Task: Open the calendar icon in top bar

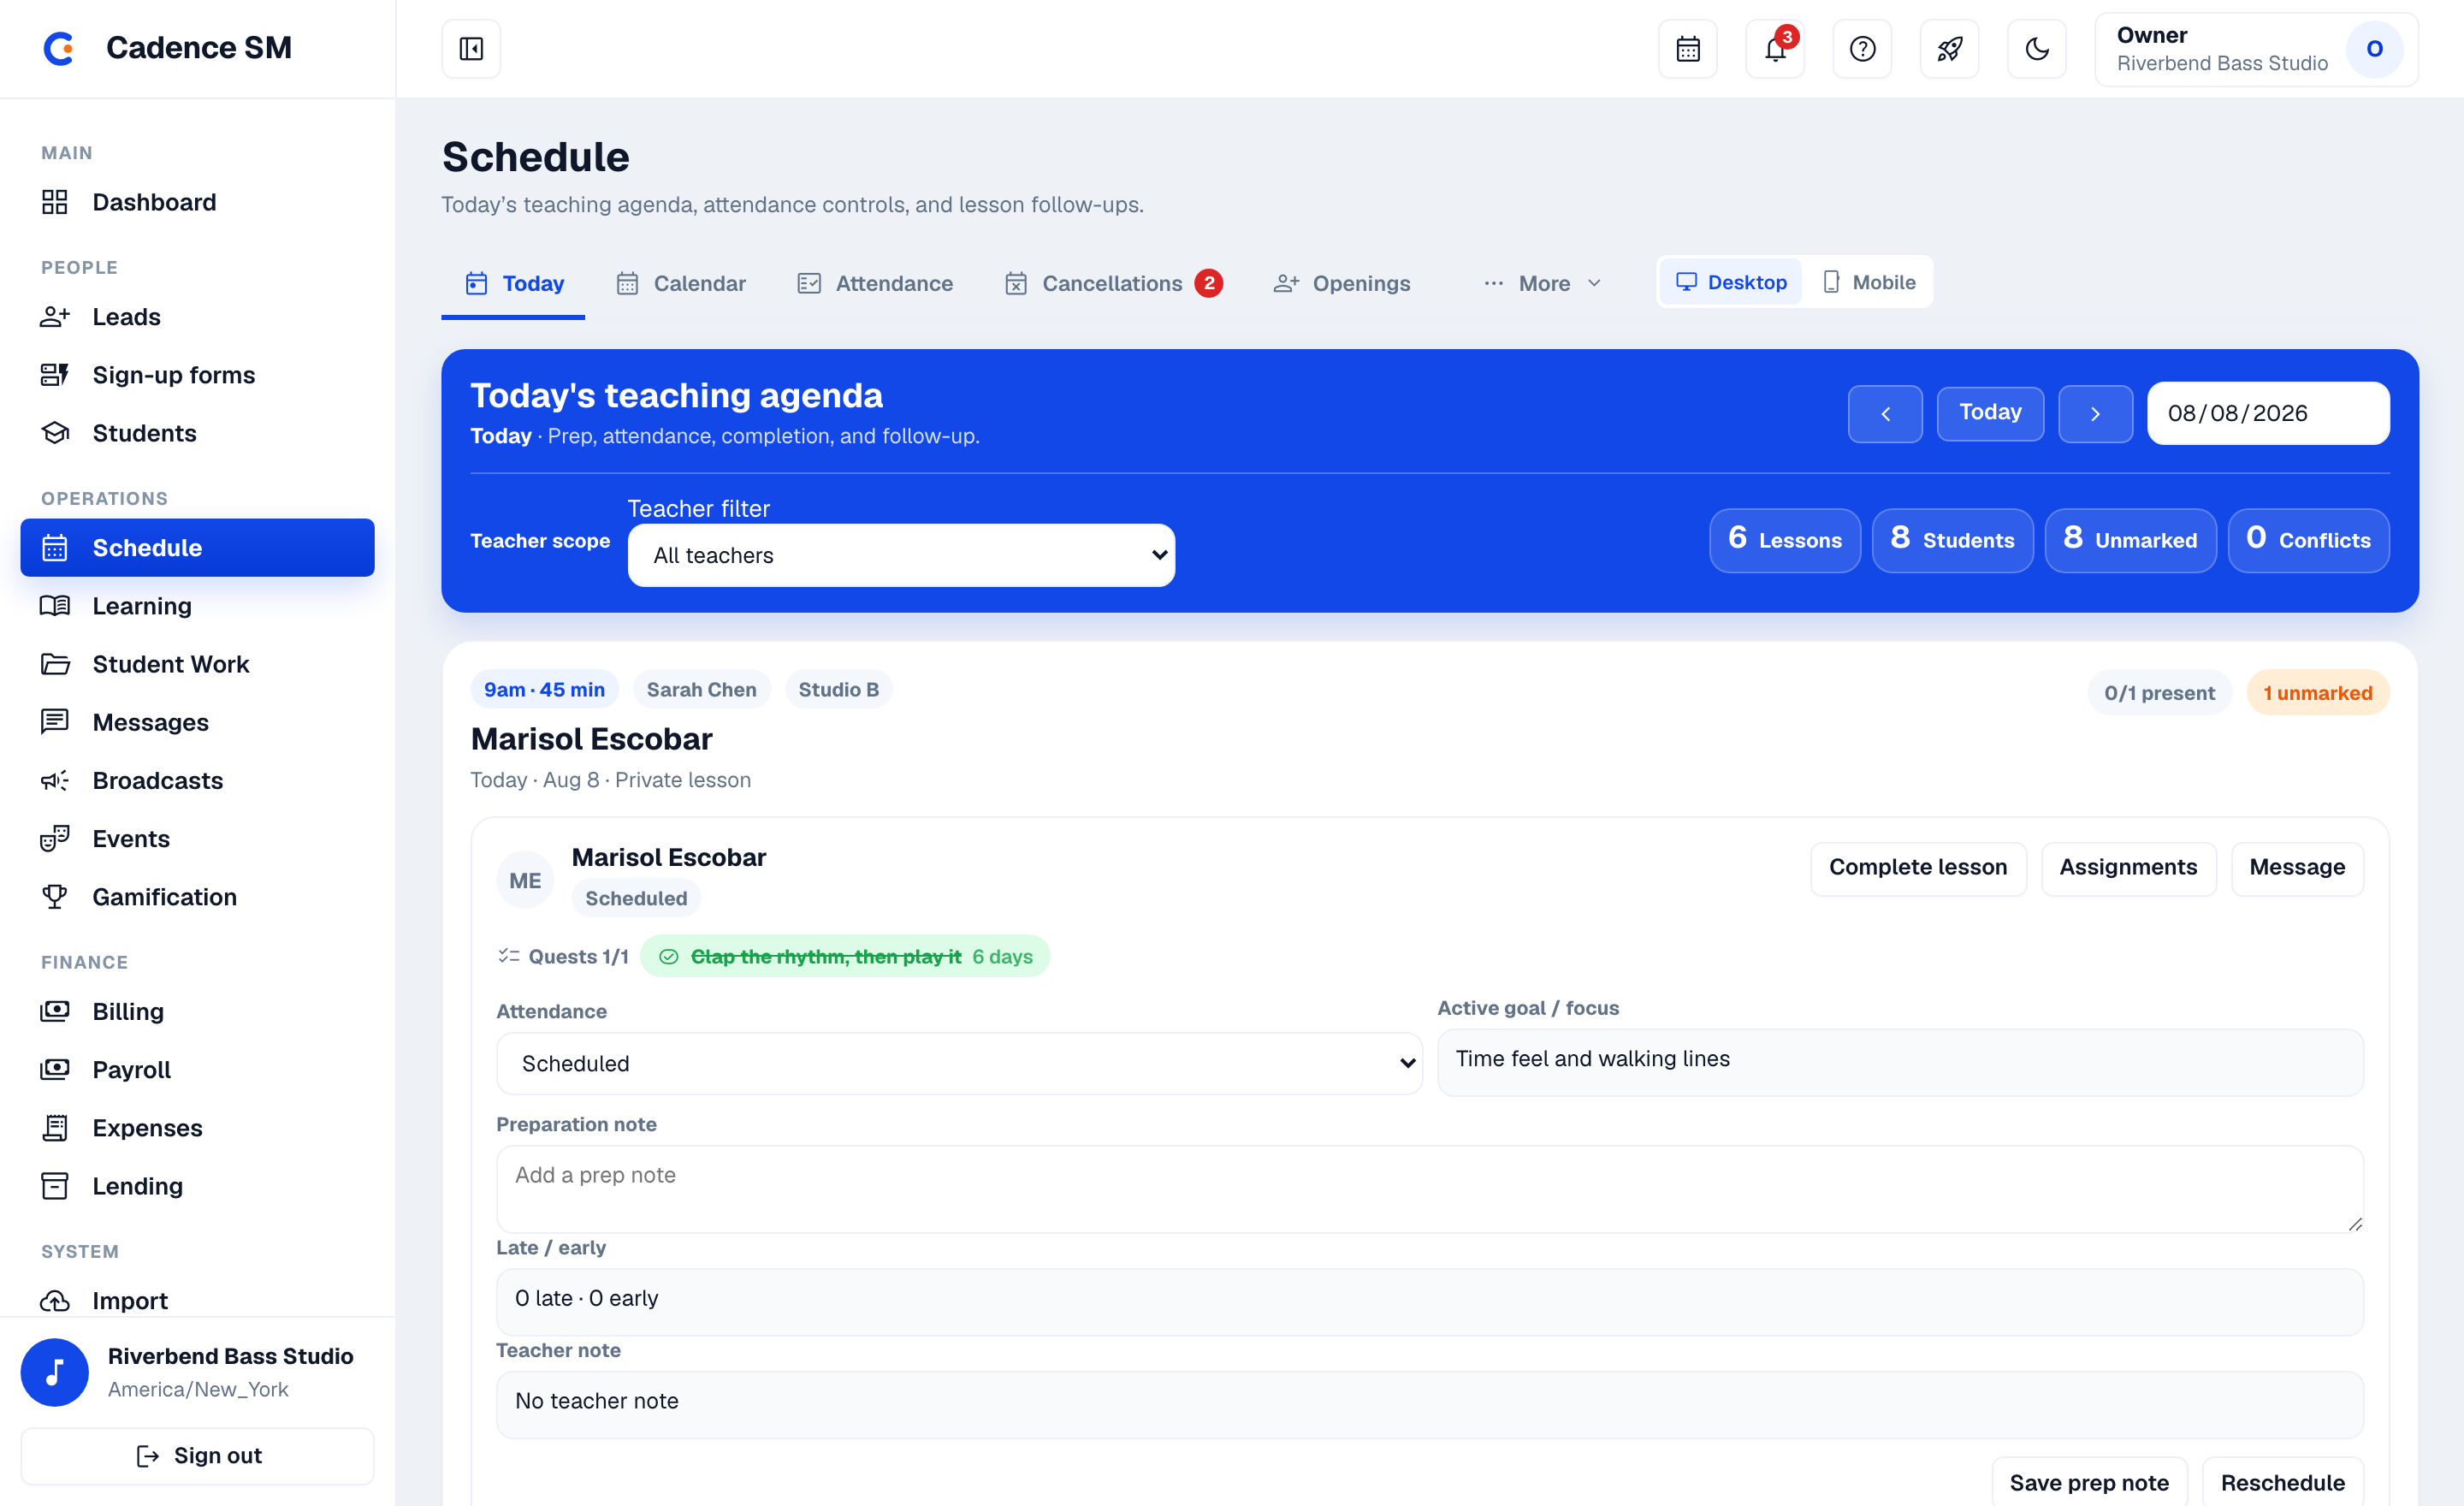Action: click(1687, 48)
